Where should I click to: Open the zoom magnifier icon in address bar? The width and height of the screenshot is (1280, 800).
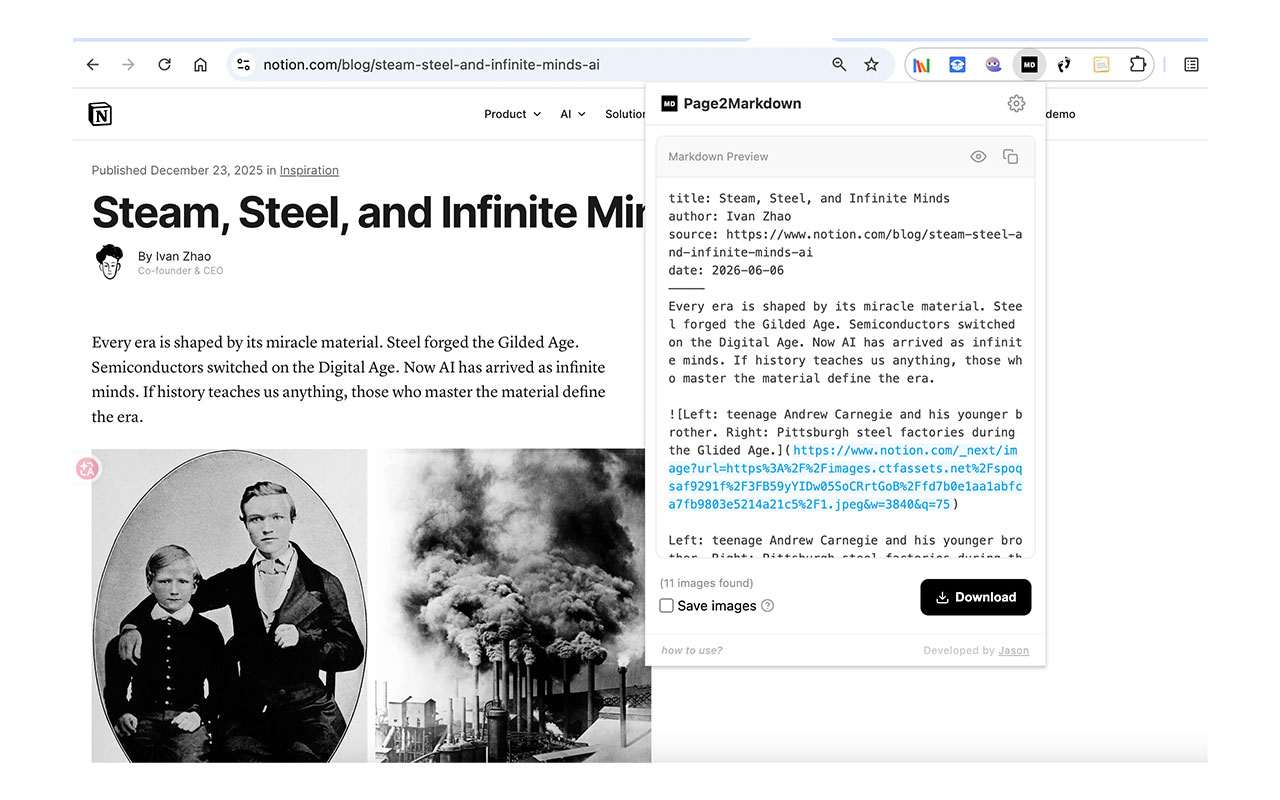click(x=839, y=64)
